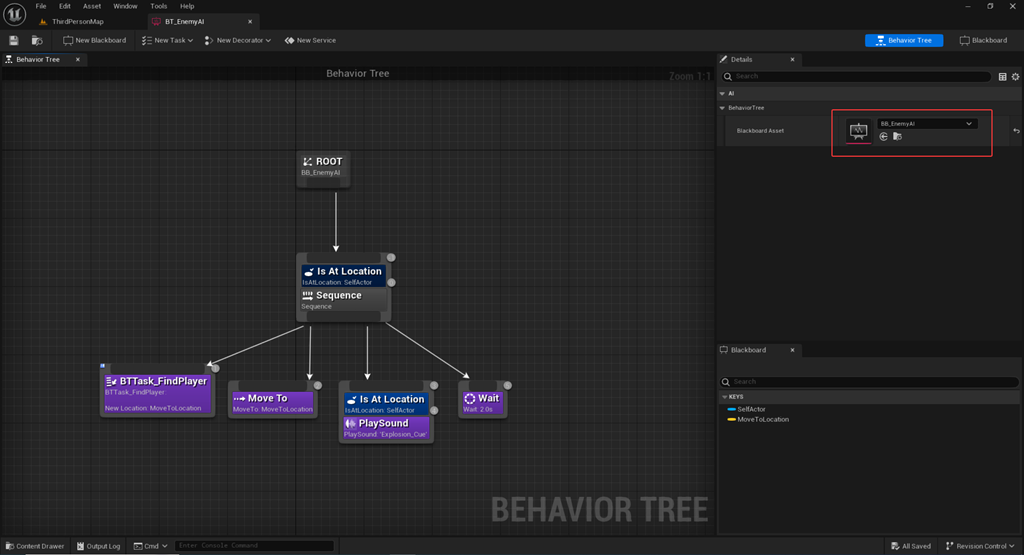The width and height of the screenshot is (1024, 555).
Task: Select the BTTask_FindPlayer node
Action: point(157,394)
